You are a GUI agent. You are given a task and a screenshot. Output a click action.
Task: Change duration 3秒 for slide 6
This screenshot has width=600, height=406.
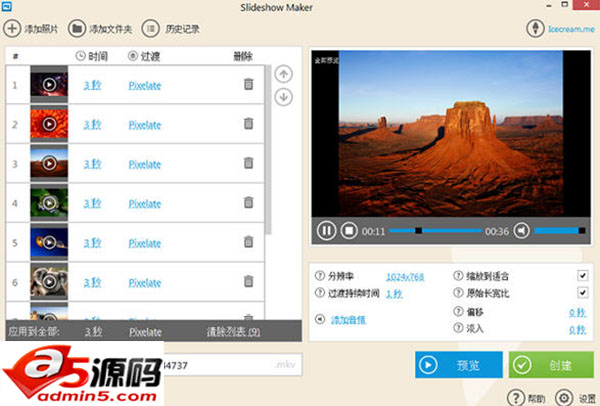coord(93,282)
